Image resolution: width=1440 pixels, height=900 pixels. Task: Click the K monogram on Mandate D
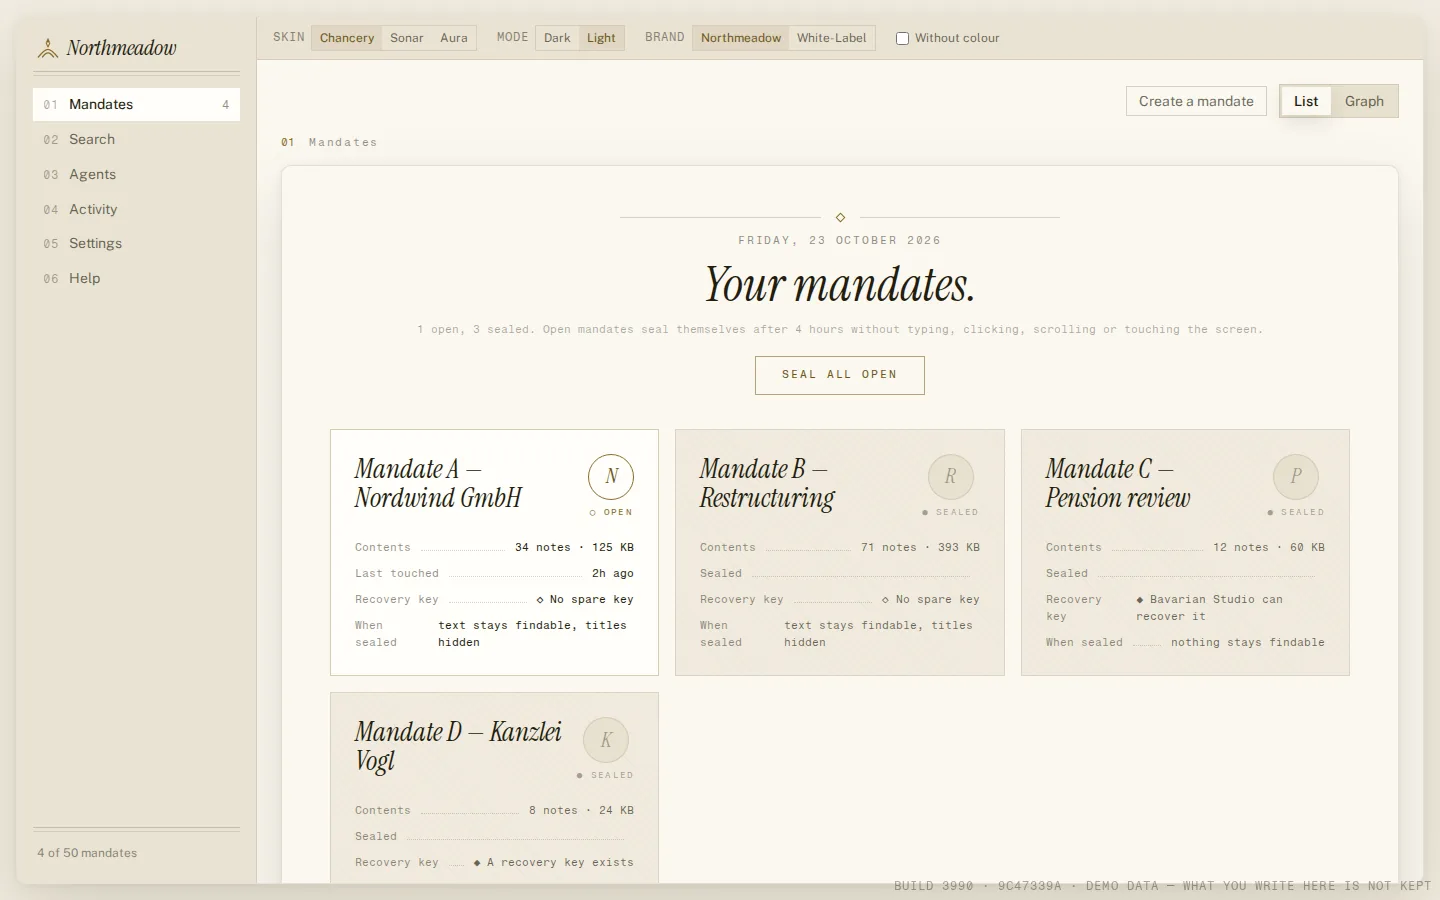coord(606,740)
